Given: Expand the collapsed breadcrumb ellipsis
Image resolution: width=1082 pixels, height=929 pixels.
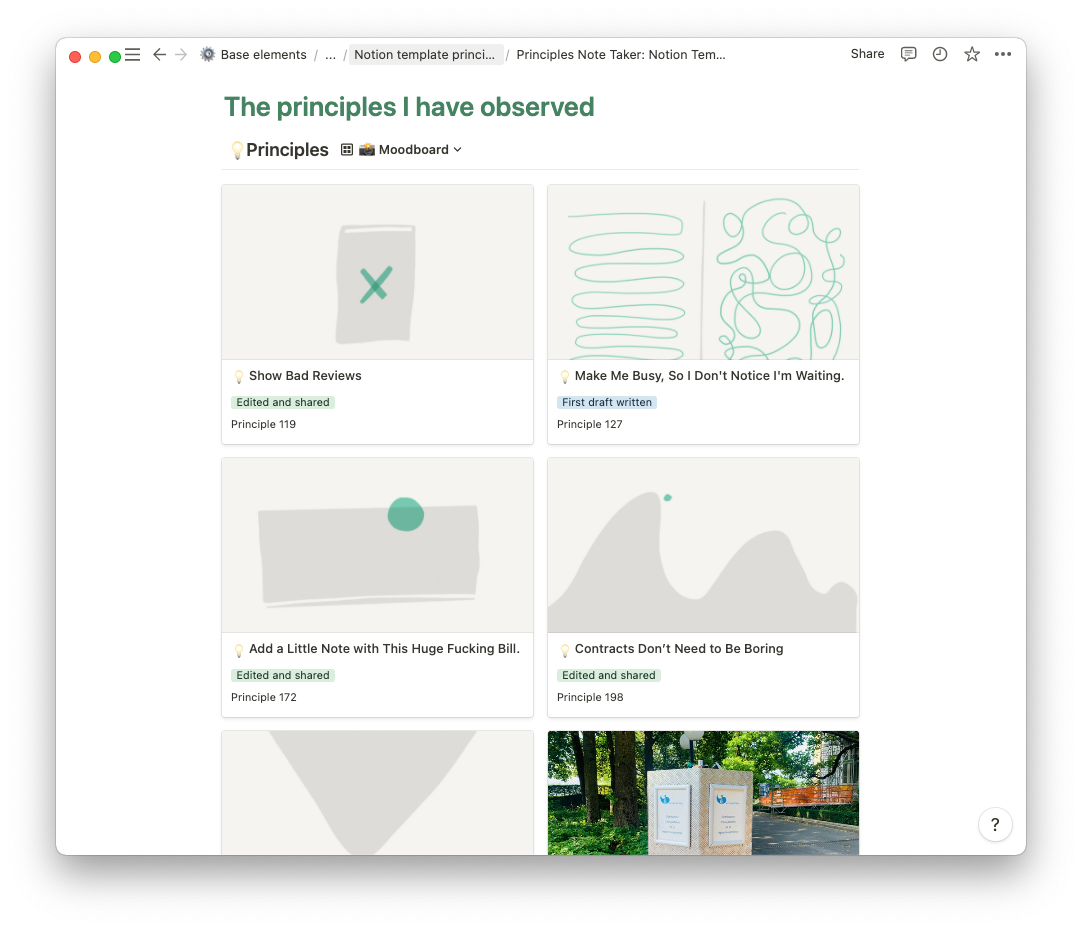Looking at the screenshot, I should pyautogui.click(x=330, y=55).
